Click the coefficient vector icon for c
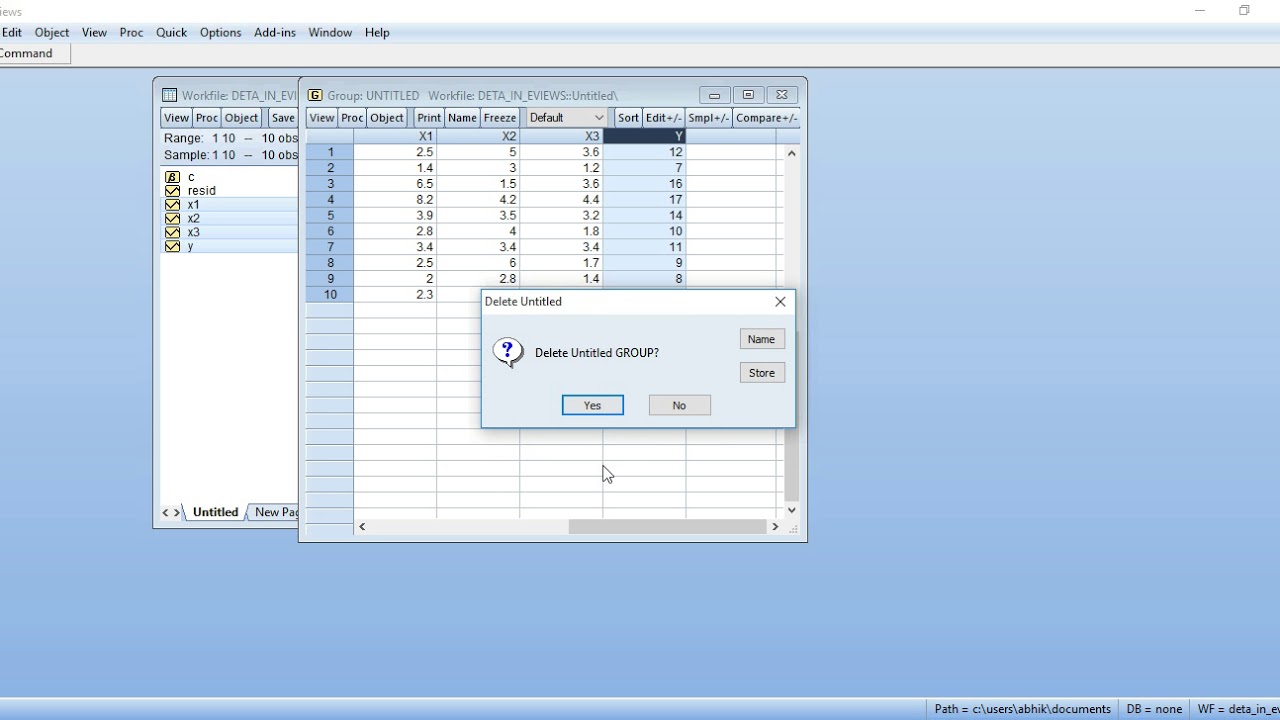This screenshot has height=720, width=1280. pos(172,177)
